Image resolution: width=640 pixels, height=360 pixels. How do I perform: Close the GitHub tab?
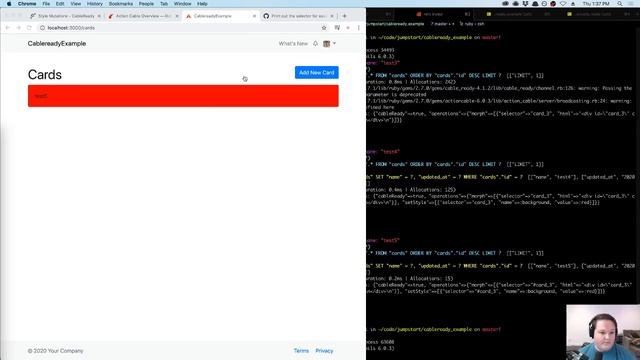point(332,16)
